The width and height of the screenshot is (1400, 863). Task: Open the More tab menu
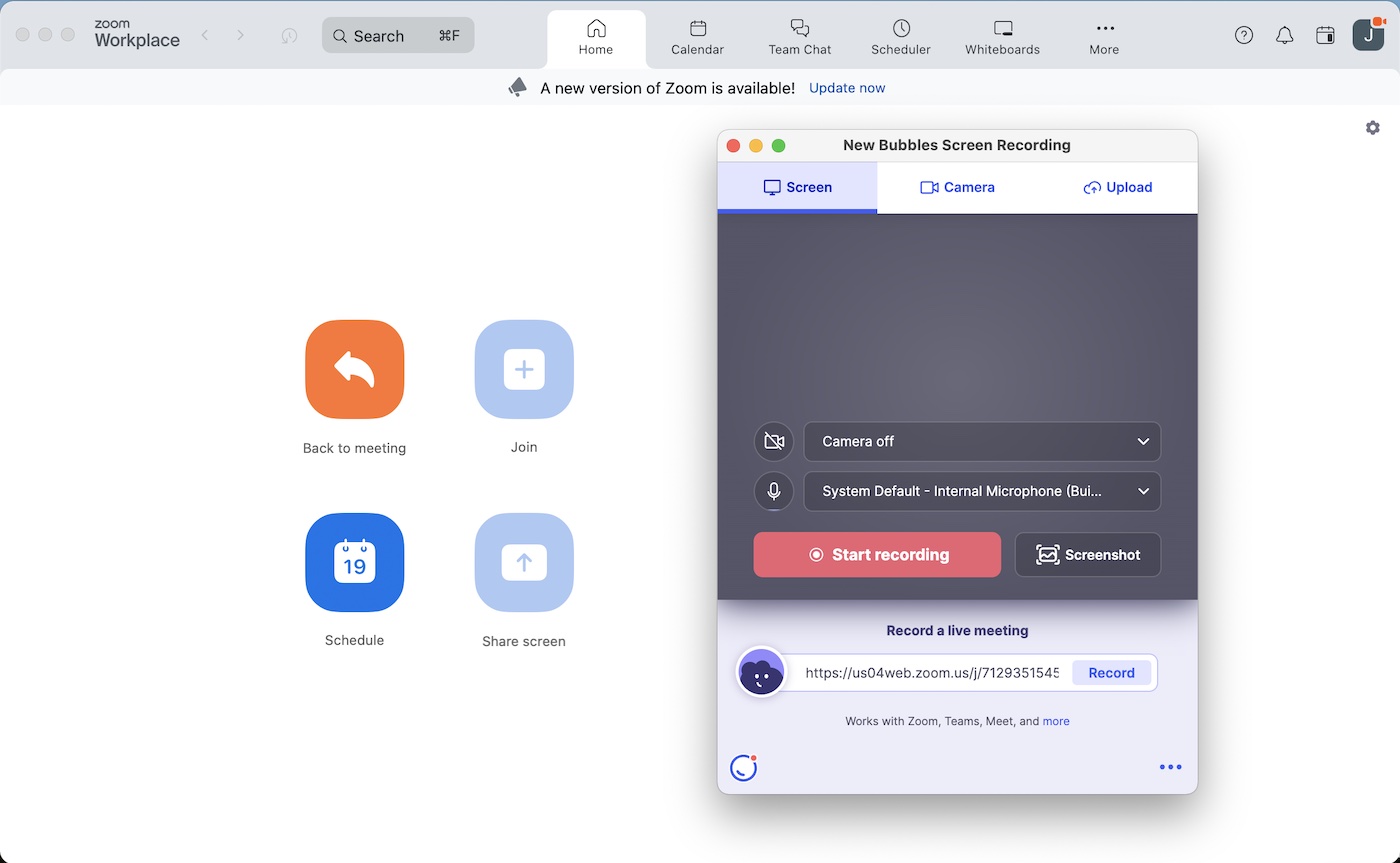pos(1104,38)
